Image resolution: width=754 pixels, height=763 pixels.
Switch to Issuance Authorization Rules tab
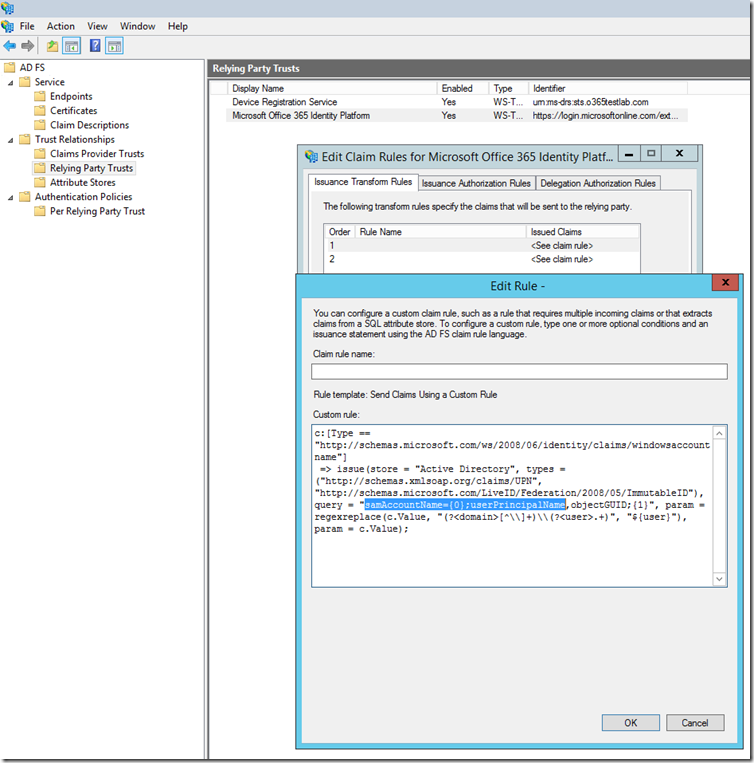[x=476, y=183]
